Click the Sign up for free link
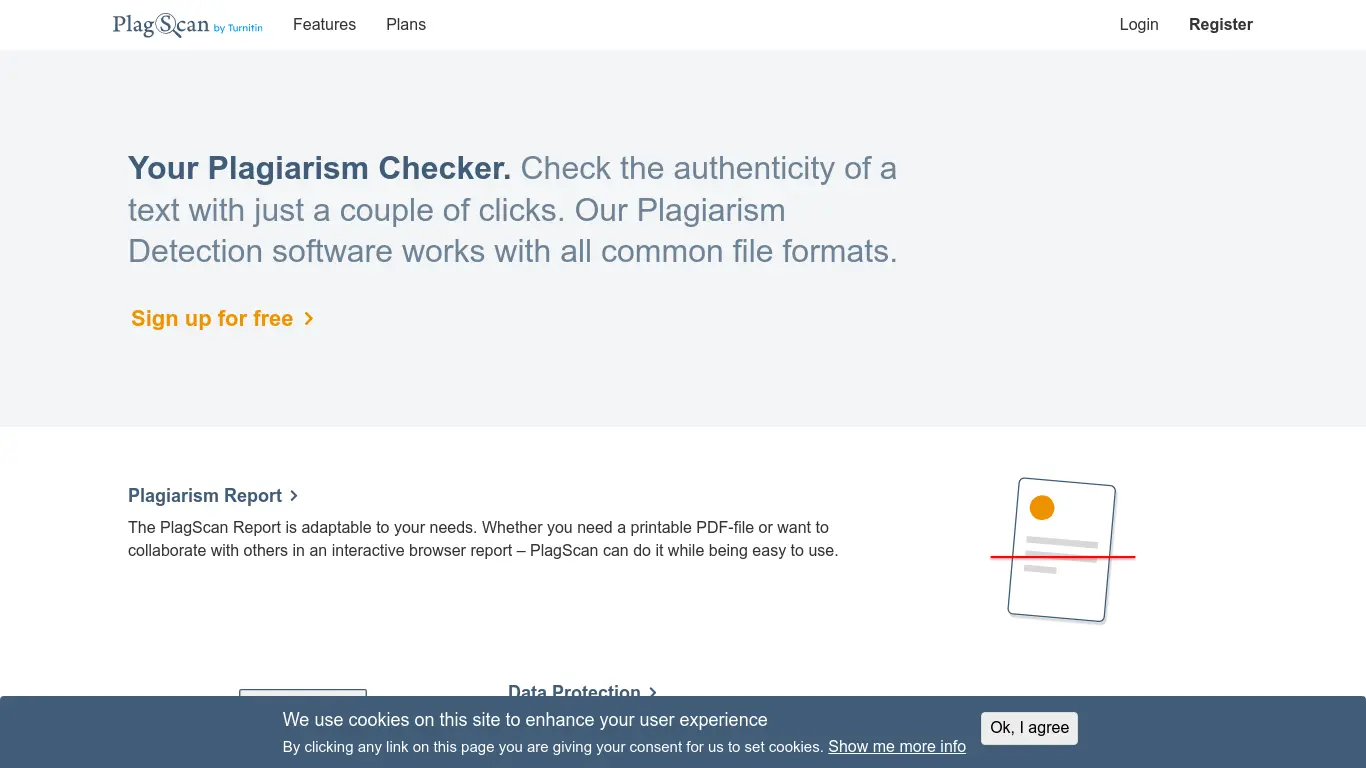This screenshot has height=768, width=1366. coord(222,318)
